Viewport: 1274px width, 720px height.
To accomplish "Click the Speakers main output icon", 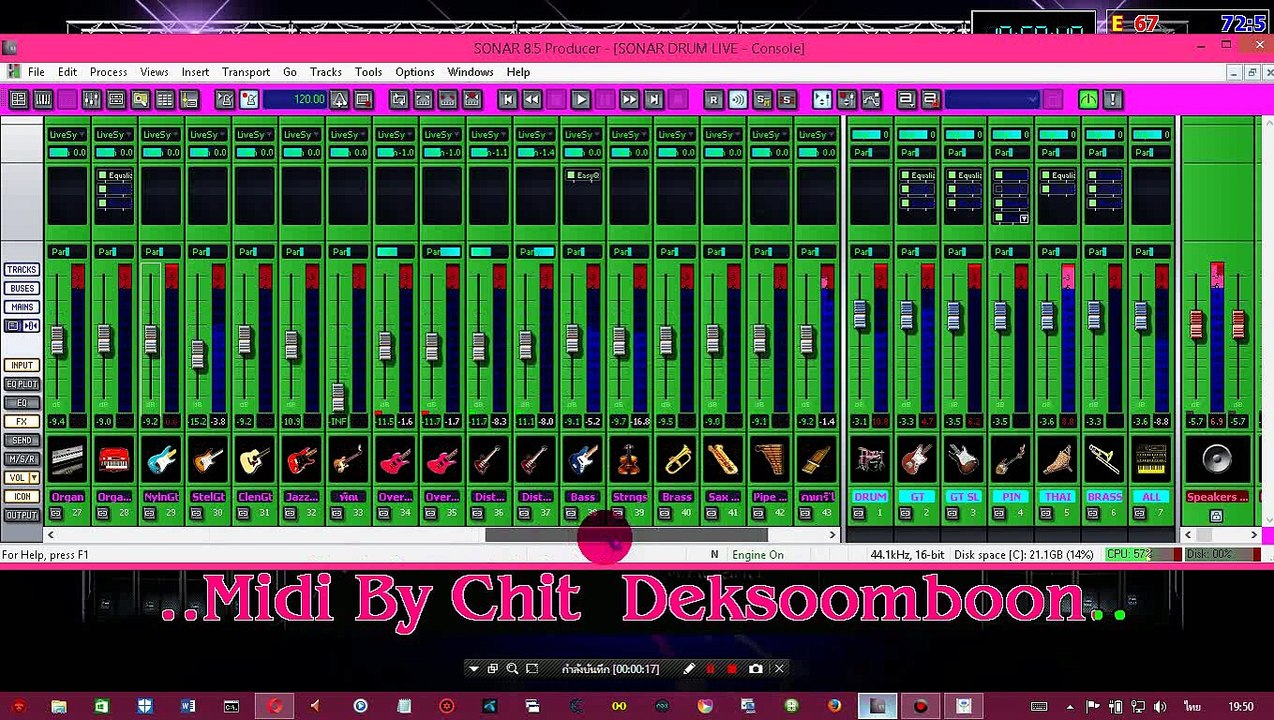I will [1217, 460].
